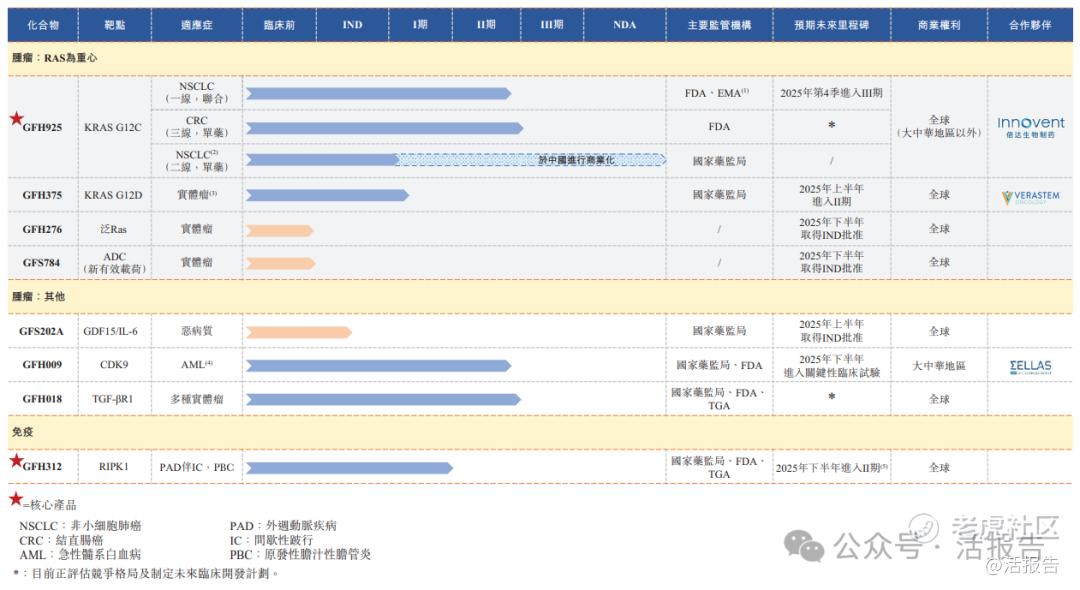Click the 主要監管機構 column header
Viewport: 1080px width, 590px height.
pyautogui.click(x=719, y=25)
